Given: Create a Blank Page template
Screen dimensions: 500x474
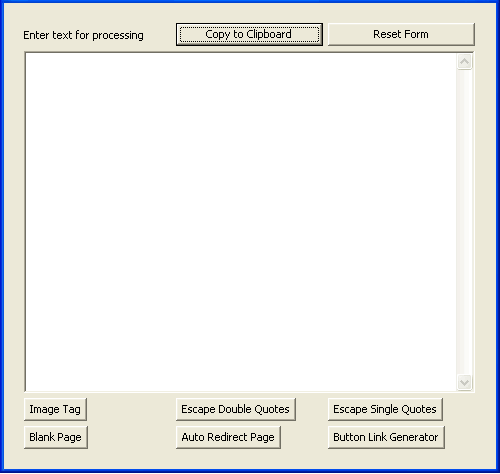Looking at the screenshot, I should click(x=56, y=437).
